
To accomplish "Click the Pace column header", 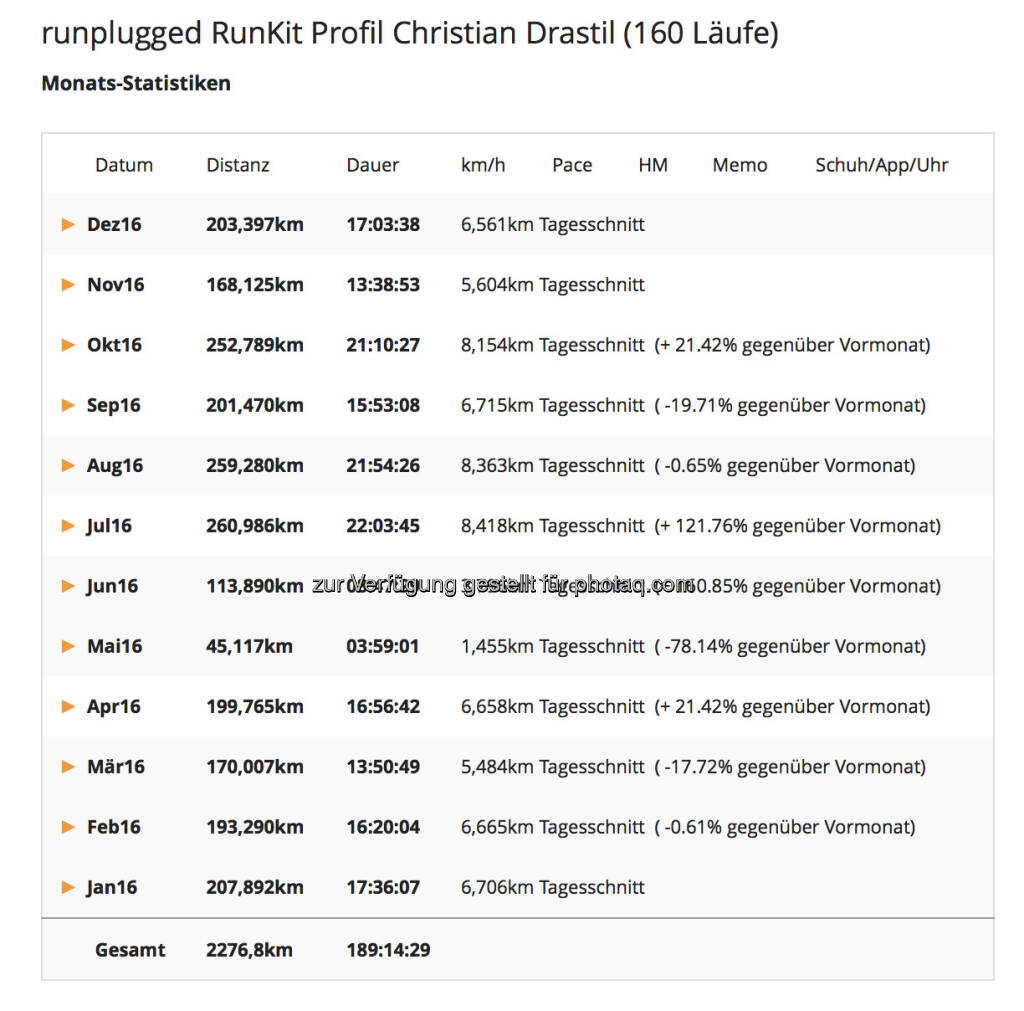I will point(572,165).
